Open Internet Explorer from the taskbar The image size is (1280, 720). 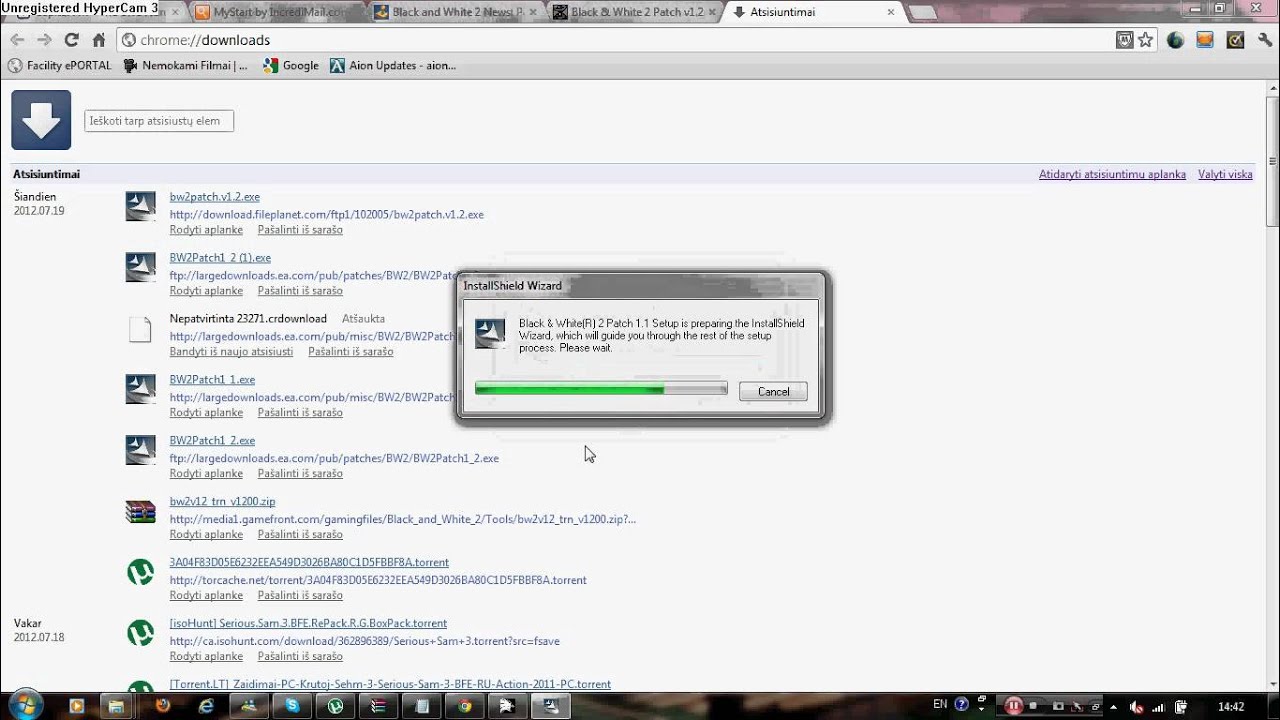207,706
